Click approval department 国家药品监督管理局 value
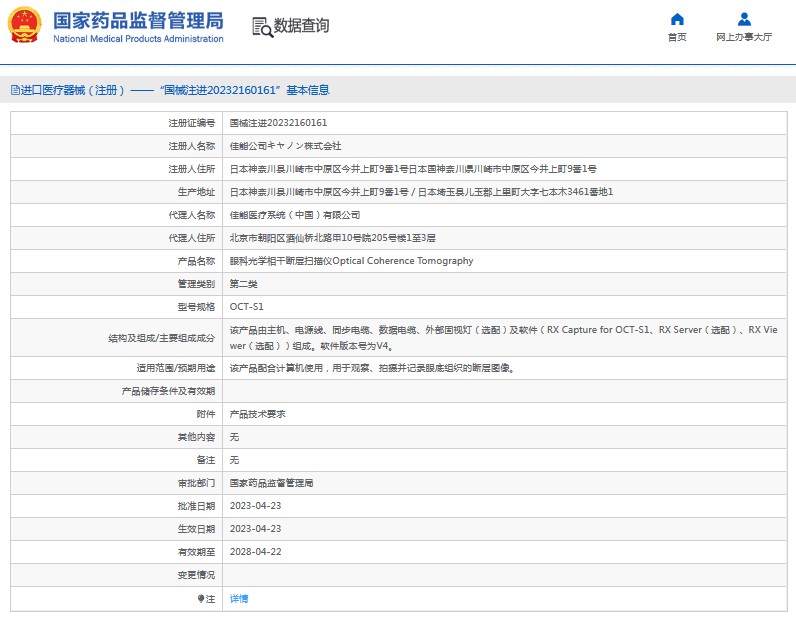 coord(271,483)
